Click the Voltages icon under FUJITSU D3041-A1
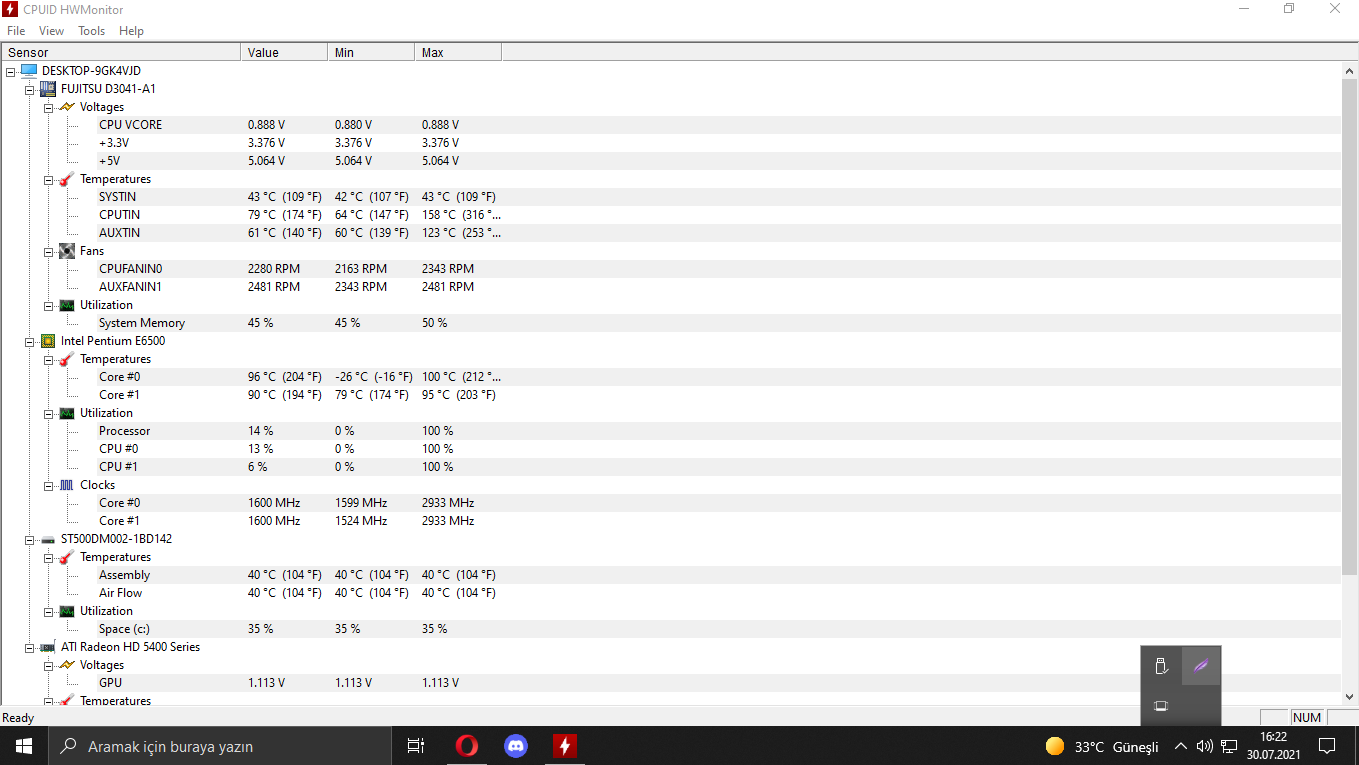This screenshot has height=765, width=1359. pos(66,107)
